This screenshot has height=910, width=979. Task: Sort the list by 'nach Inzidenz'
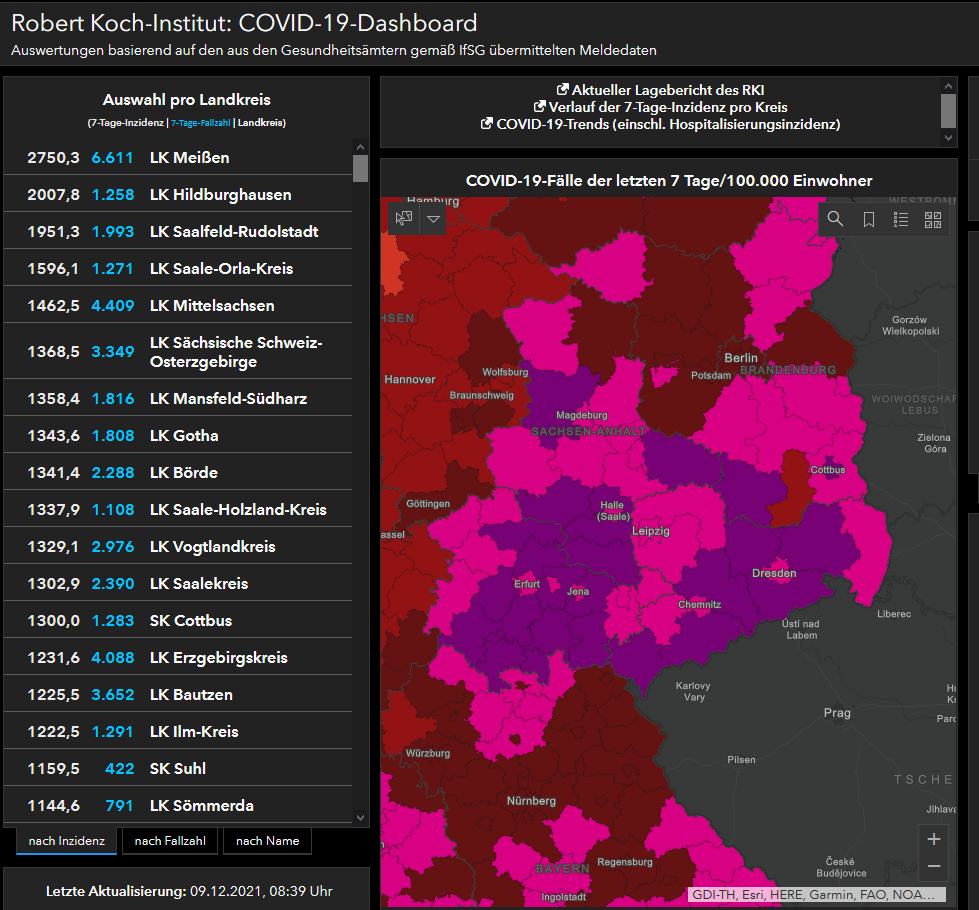(66, 841)
